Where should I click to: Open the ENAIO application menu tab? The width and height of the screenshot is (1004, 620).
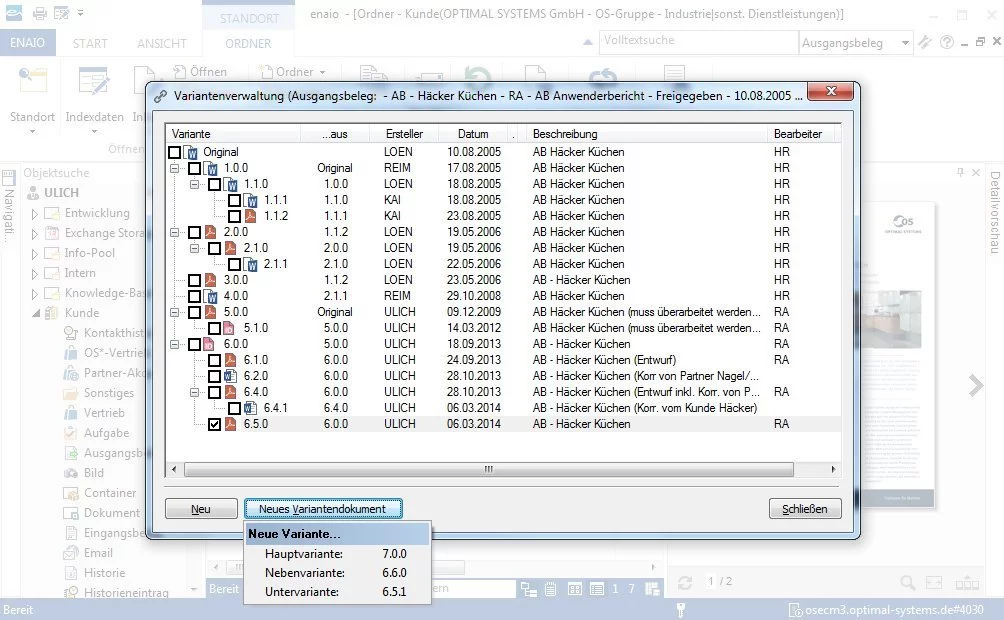(x=28, y=43)
